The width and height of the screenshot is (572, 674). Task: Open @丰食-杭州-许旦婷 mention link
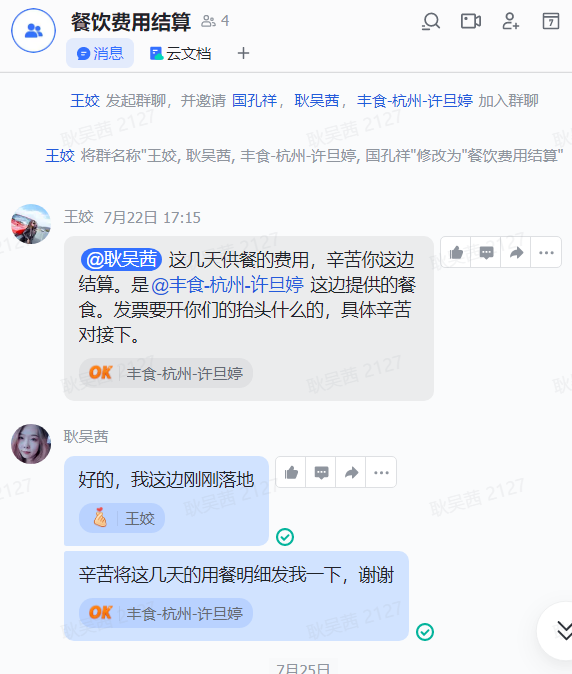click(x=227, y=285)
